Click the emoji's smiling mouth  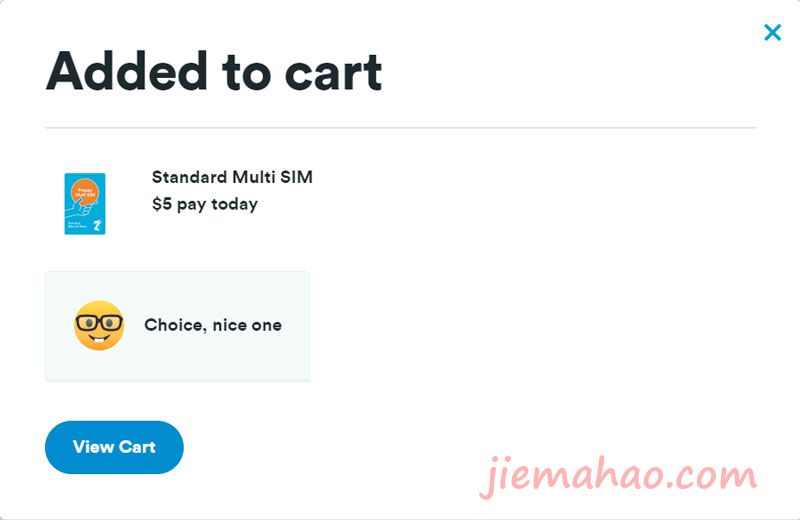(x=99, y=339)
